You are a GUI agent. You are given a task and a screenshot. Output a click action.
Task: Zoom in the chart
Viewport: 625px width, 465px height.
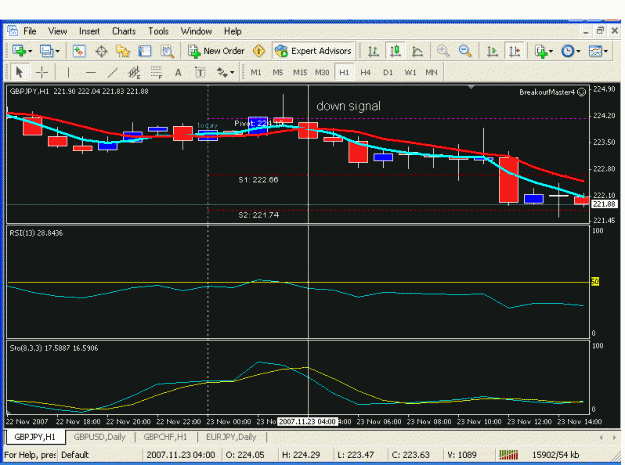pyautogui.click(x=443, y=51)
